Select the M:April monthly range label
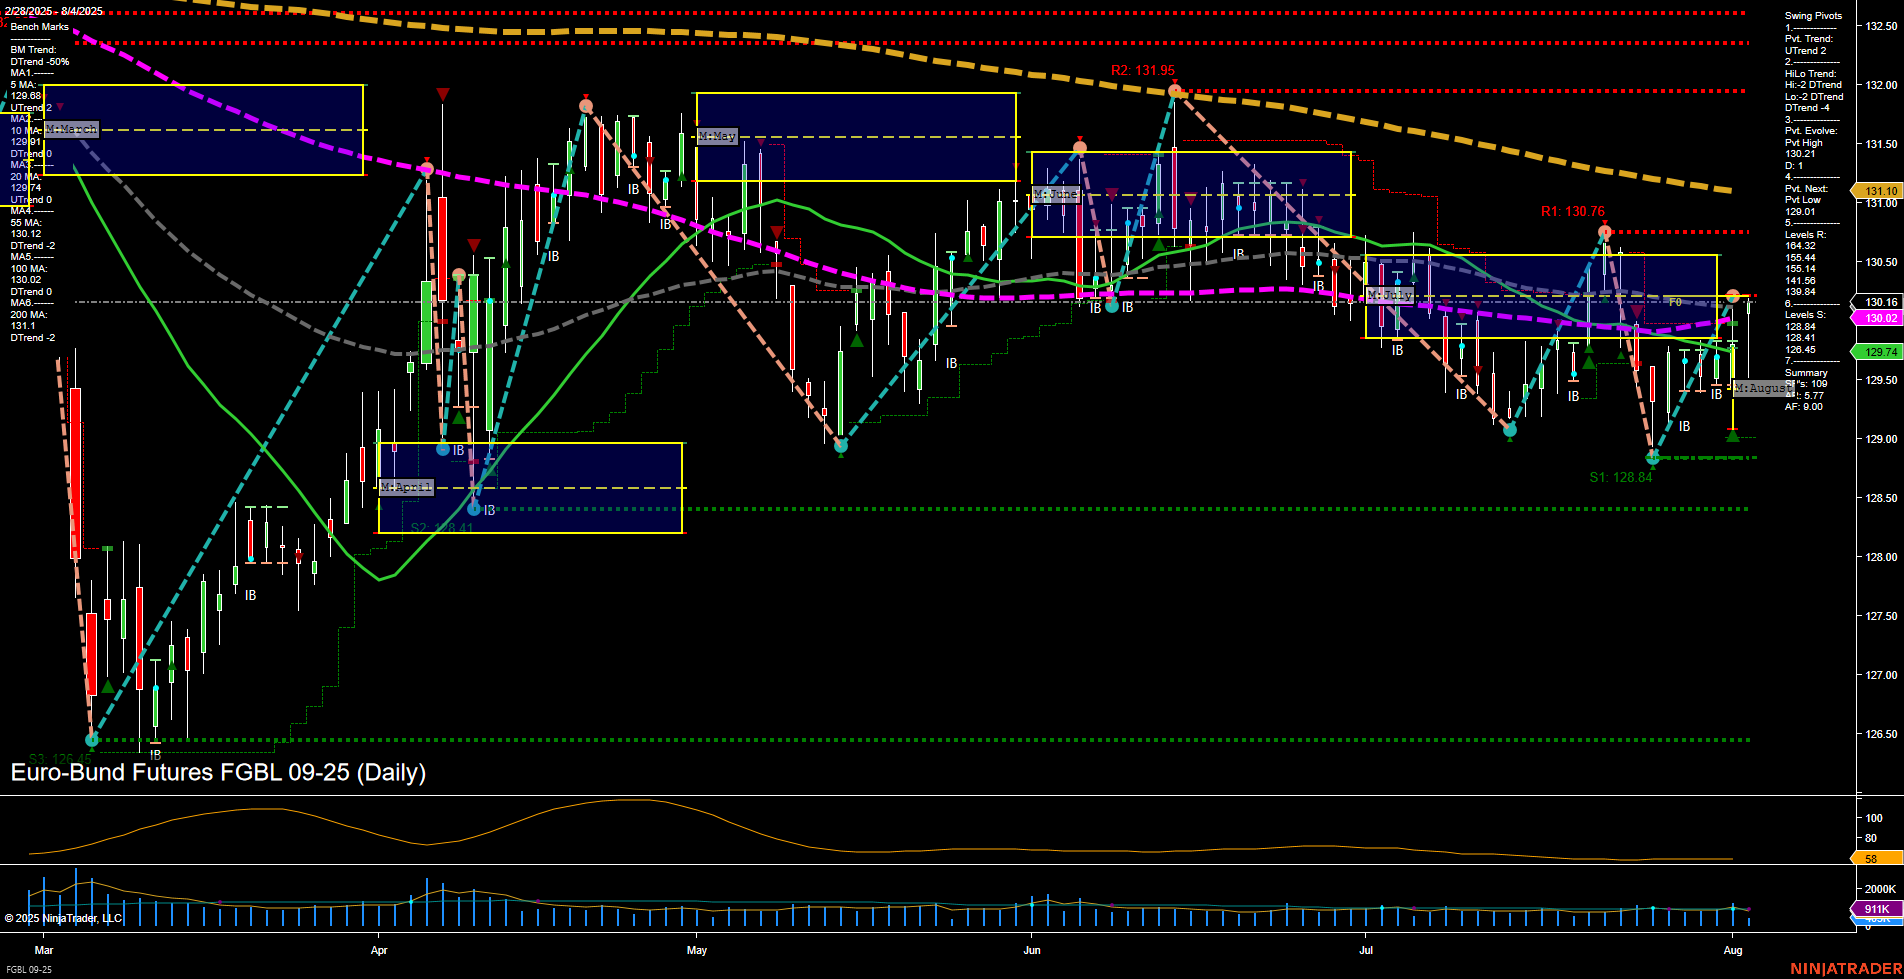 (407, 487)
